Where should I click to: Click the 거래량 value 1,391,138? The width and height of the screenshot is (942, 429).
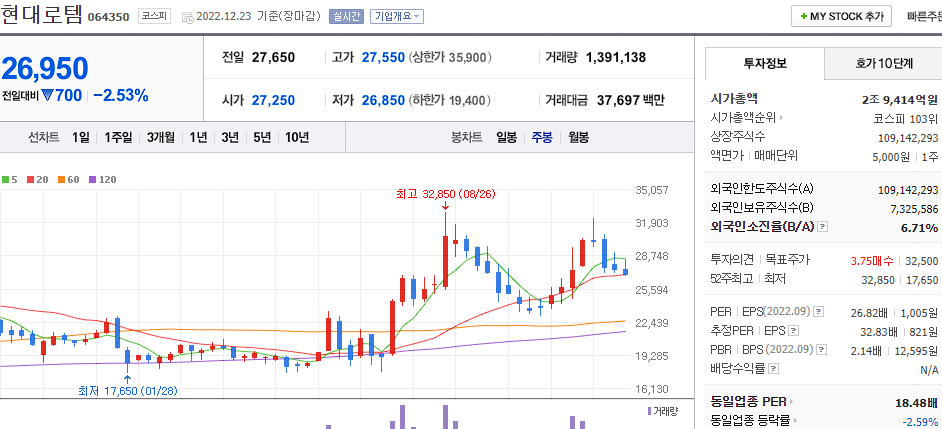[616, 58]
